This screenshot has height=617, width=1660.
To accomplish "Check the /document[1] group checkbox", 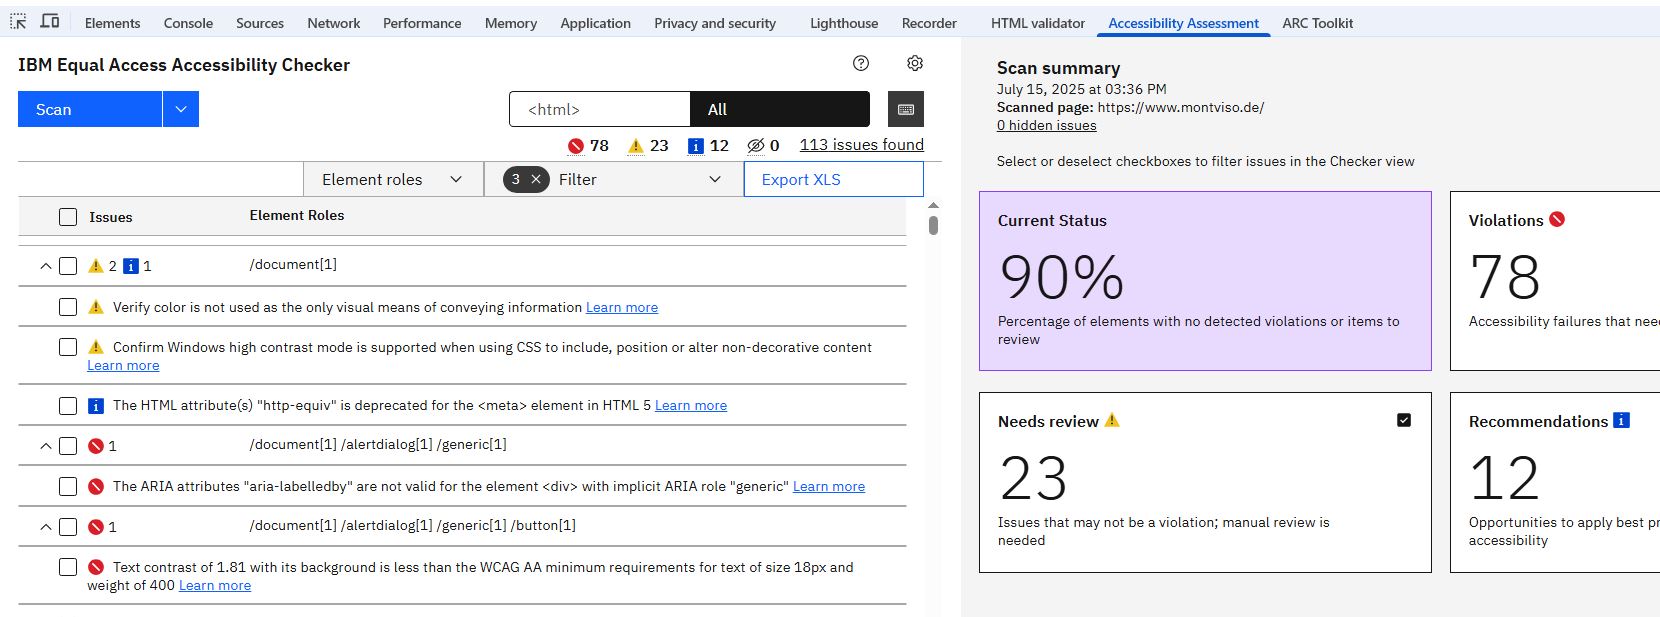I will coord(68,266).
